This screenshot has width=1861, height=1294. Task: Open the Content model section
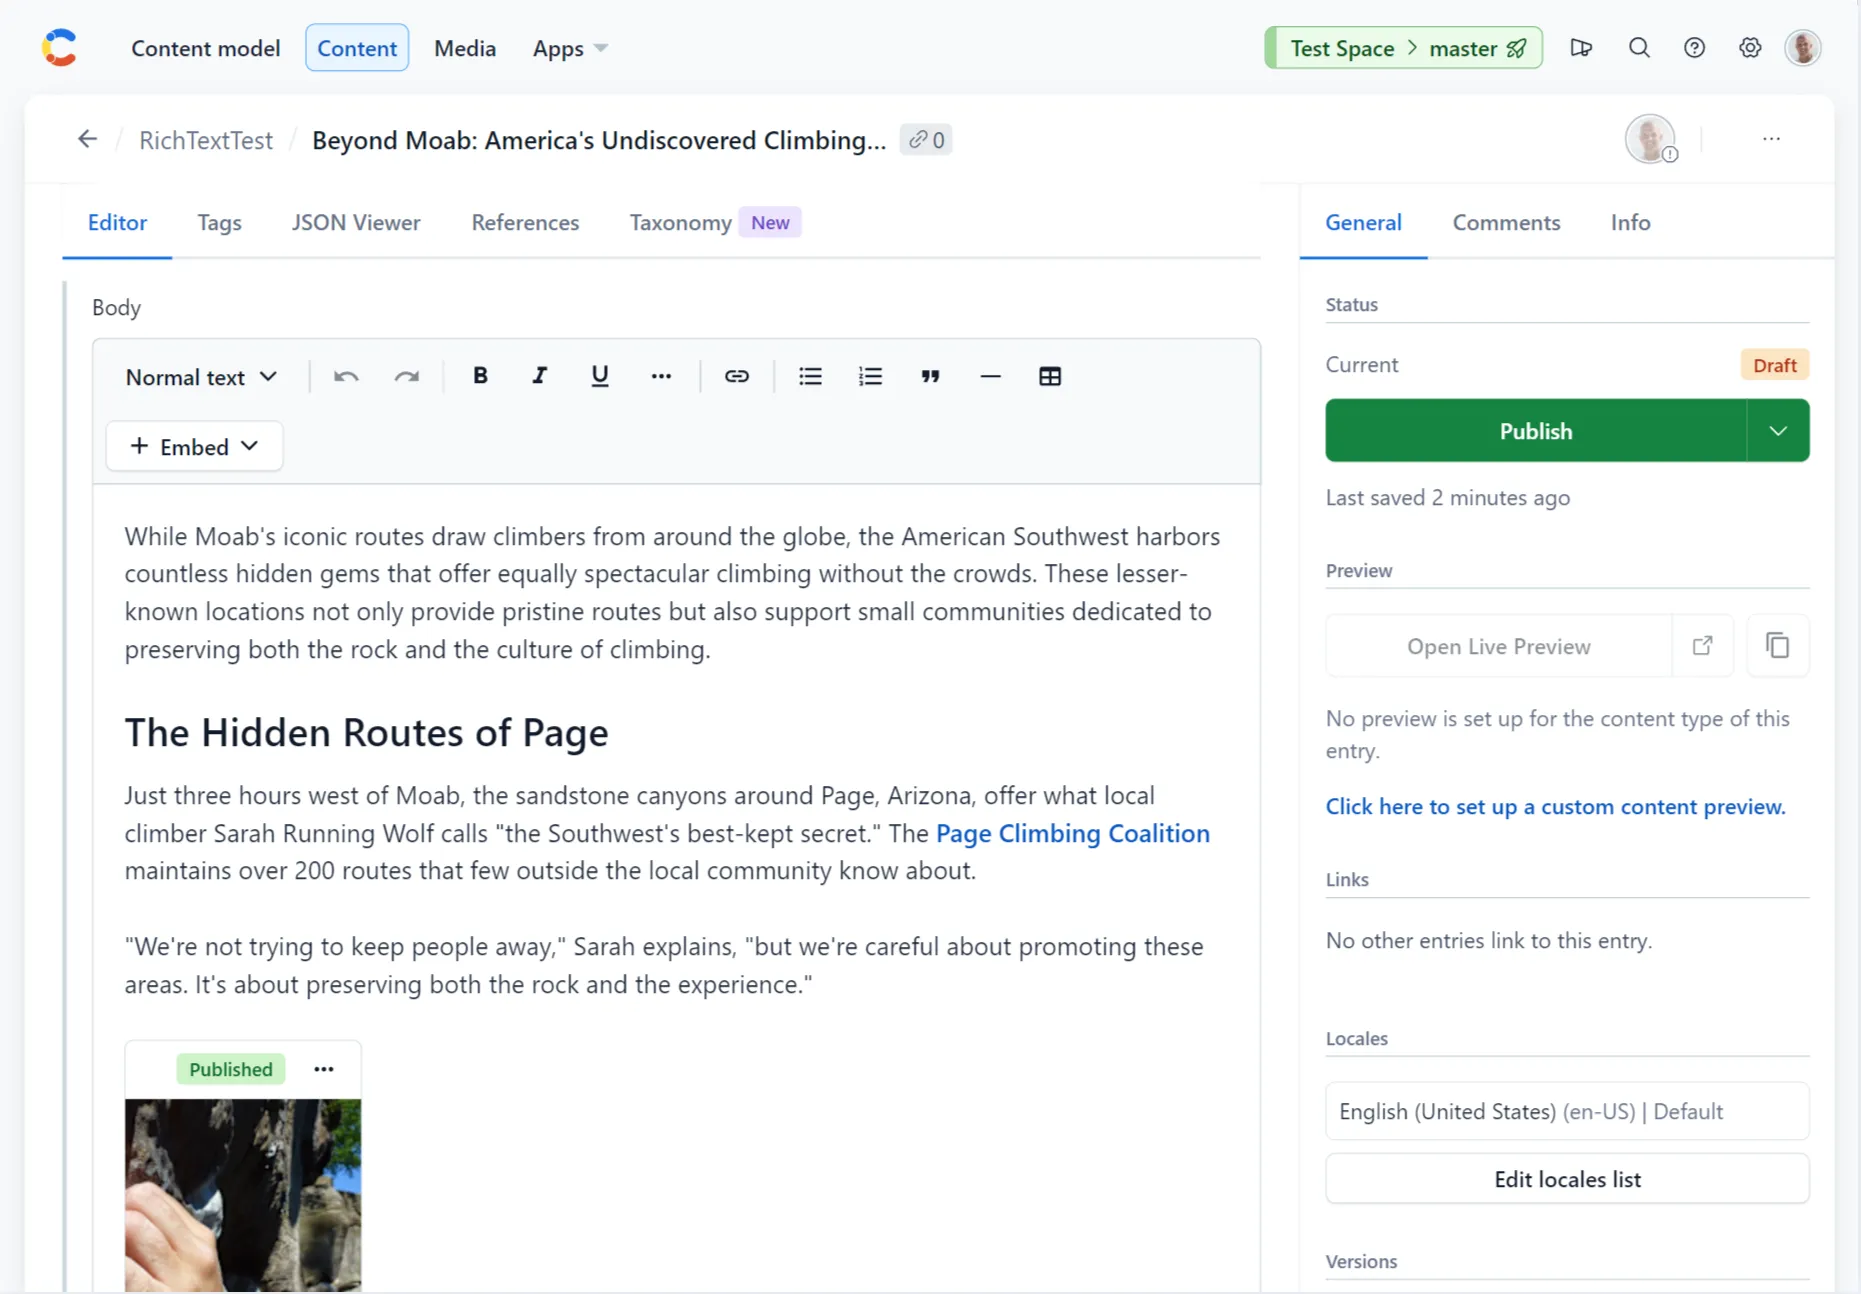pyautogui.click(x=205, y=48)
